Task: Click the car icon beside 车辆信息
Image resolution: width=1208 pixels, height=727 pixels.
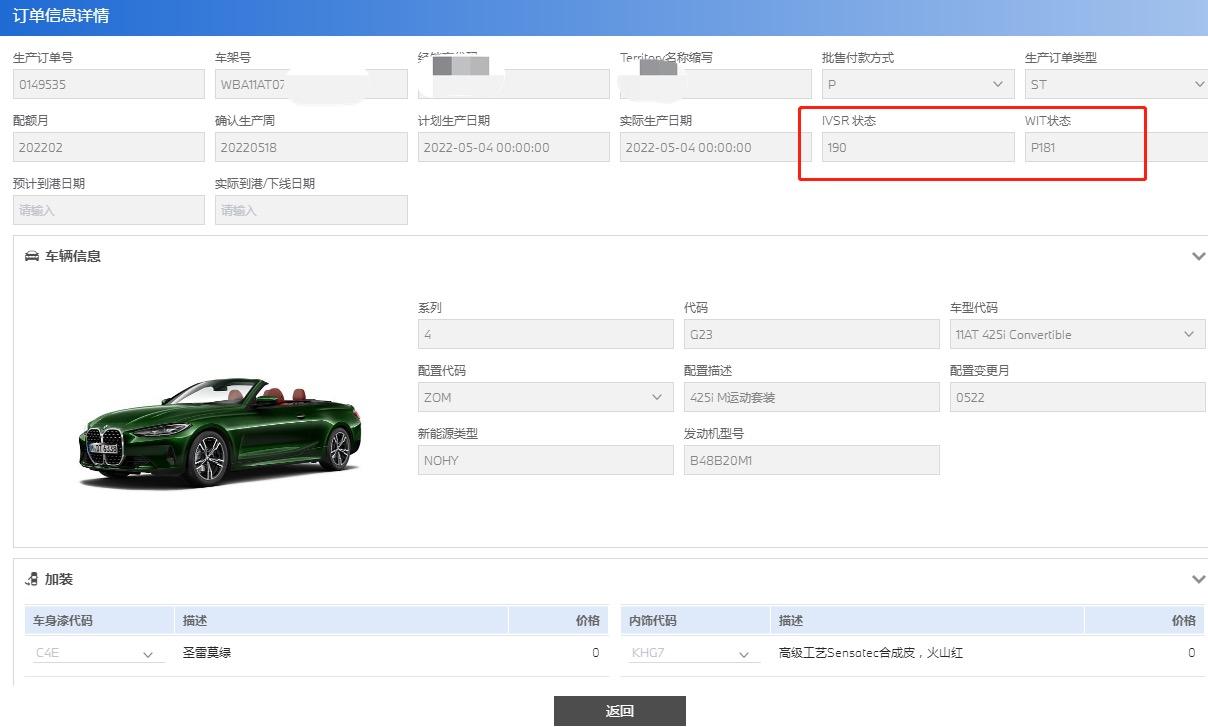Action: [x=32, y=256]
